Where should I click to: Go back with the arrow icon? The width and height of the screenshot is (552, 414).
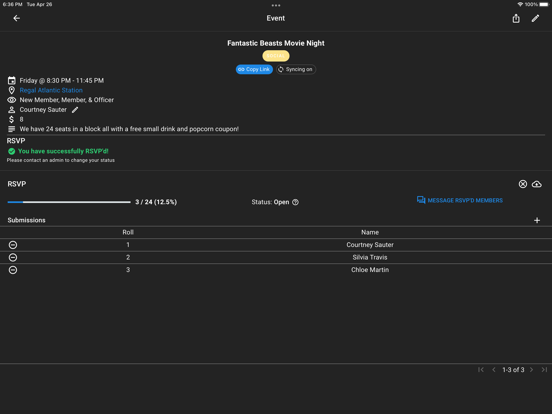[x=17, y=18]
